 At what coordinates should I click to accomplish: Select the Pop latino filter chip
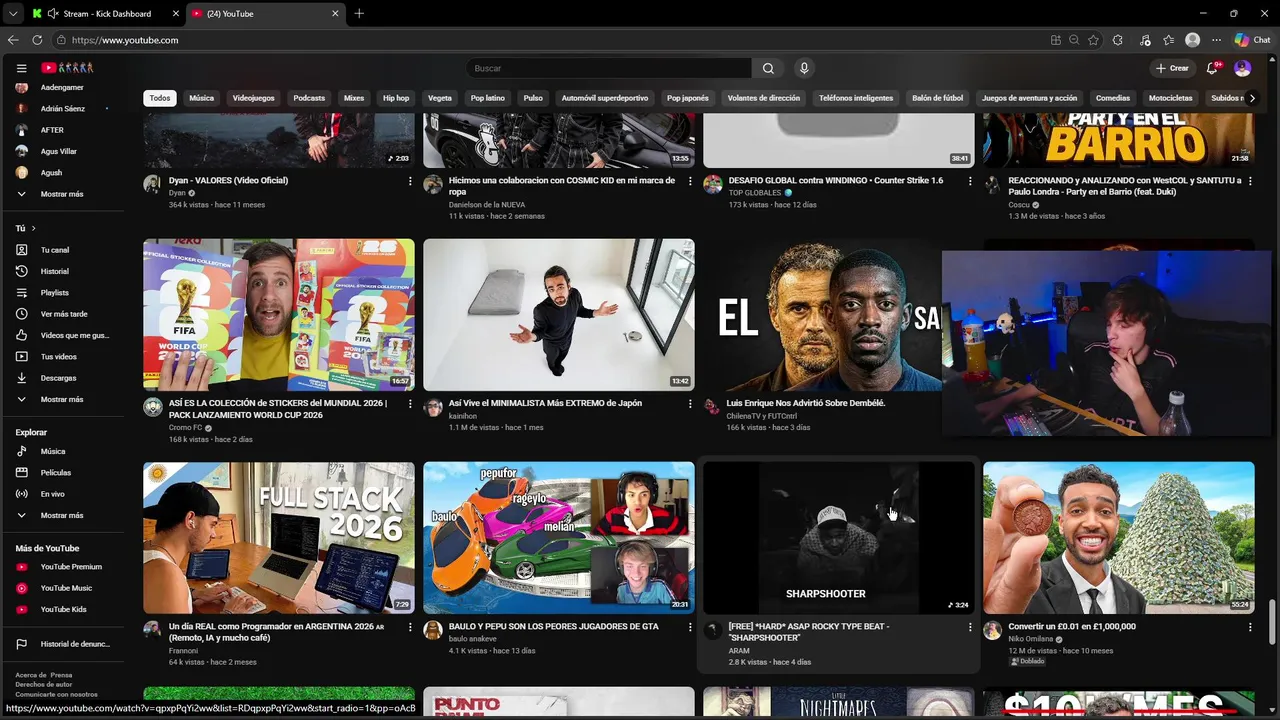click(x=488, y=98)
